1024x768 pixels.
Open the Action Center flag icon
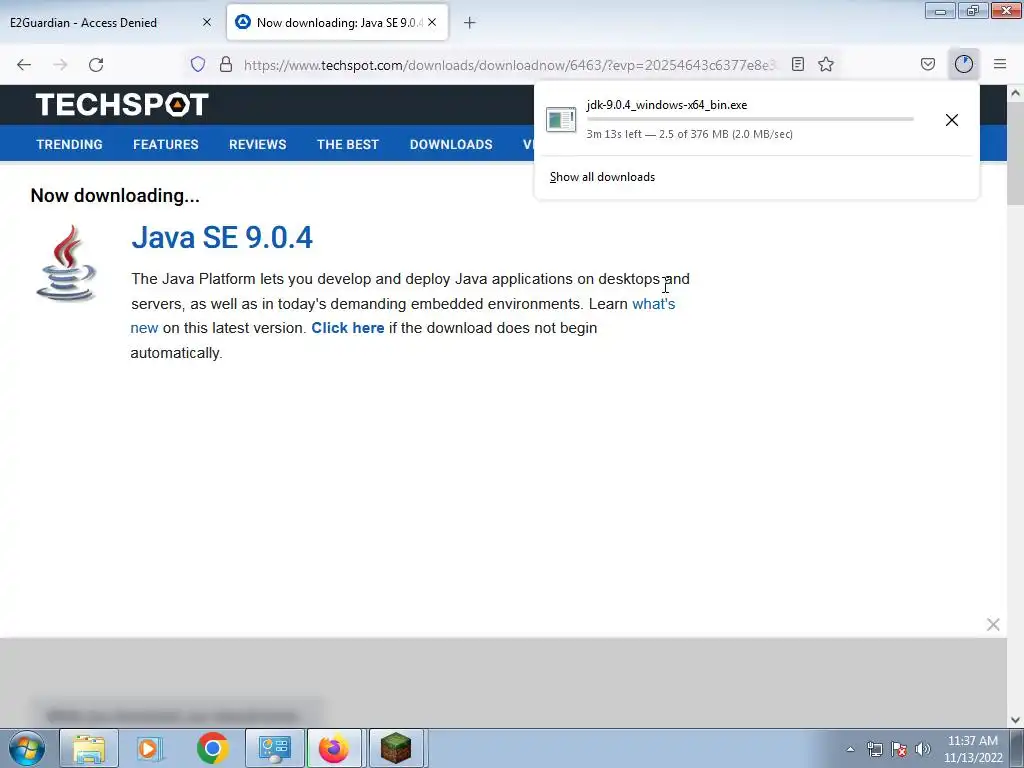pos(899,749)
